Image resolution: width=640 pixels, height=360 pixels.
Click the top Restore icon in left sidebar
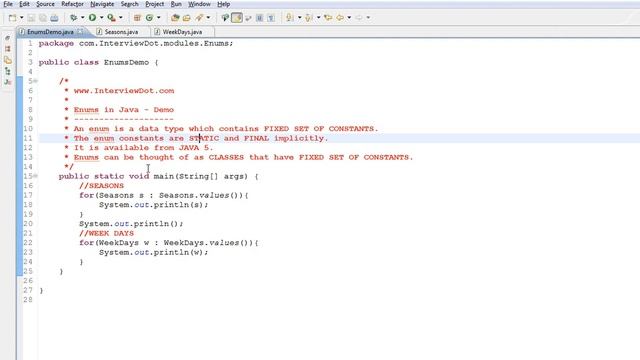point(7,38)
